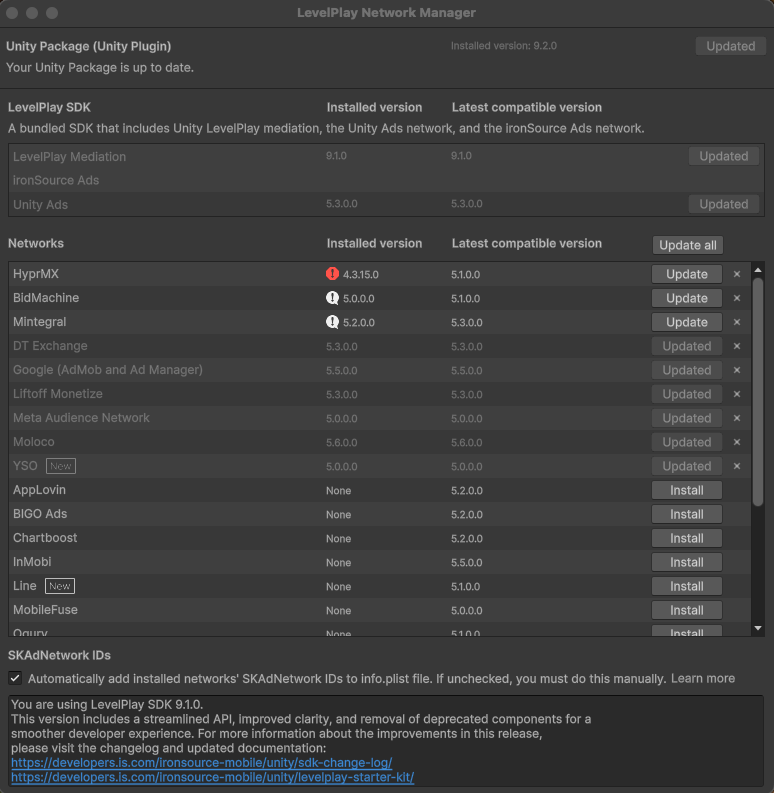Click the warning icon next to BidMachine version
Viewport: 774px width, 793px height.
(333, 298)
